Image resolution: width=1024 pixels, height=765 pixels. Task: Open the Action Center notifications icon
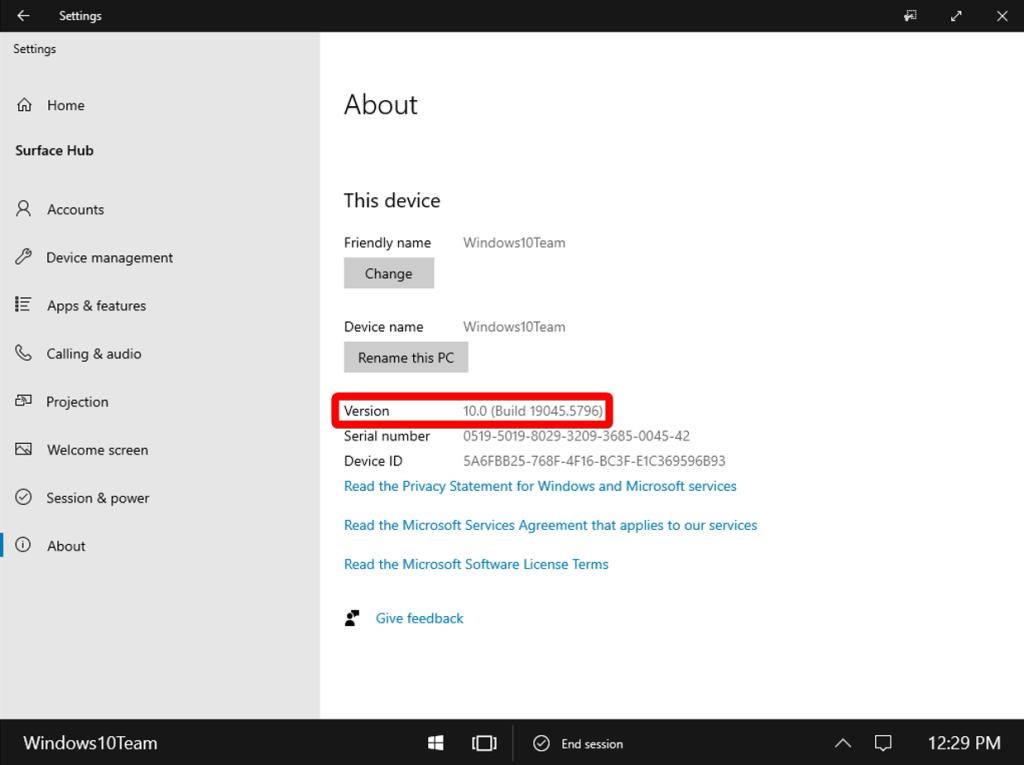click(883, 743)
